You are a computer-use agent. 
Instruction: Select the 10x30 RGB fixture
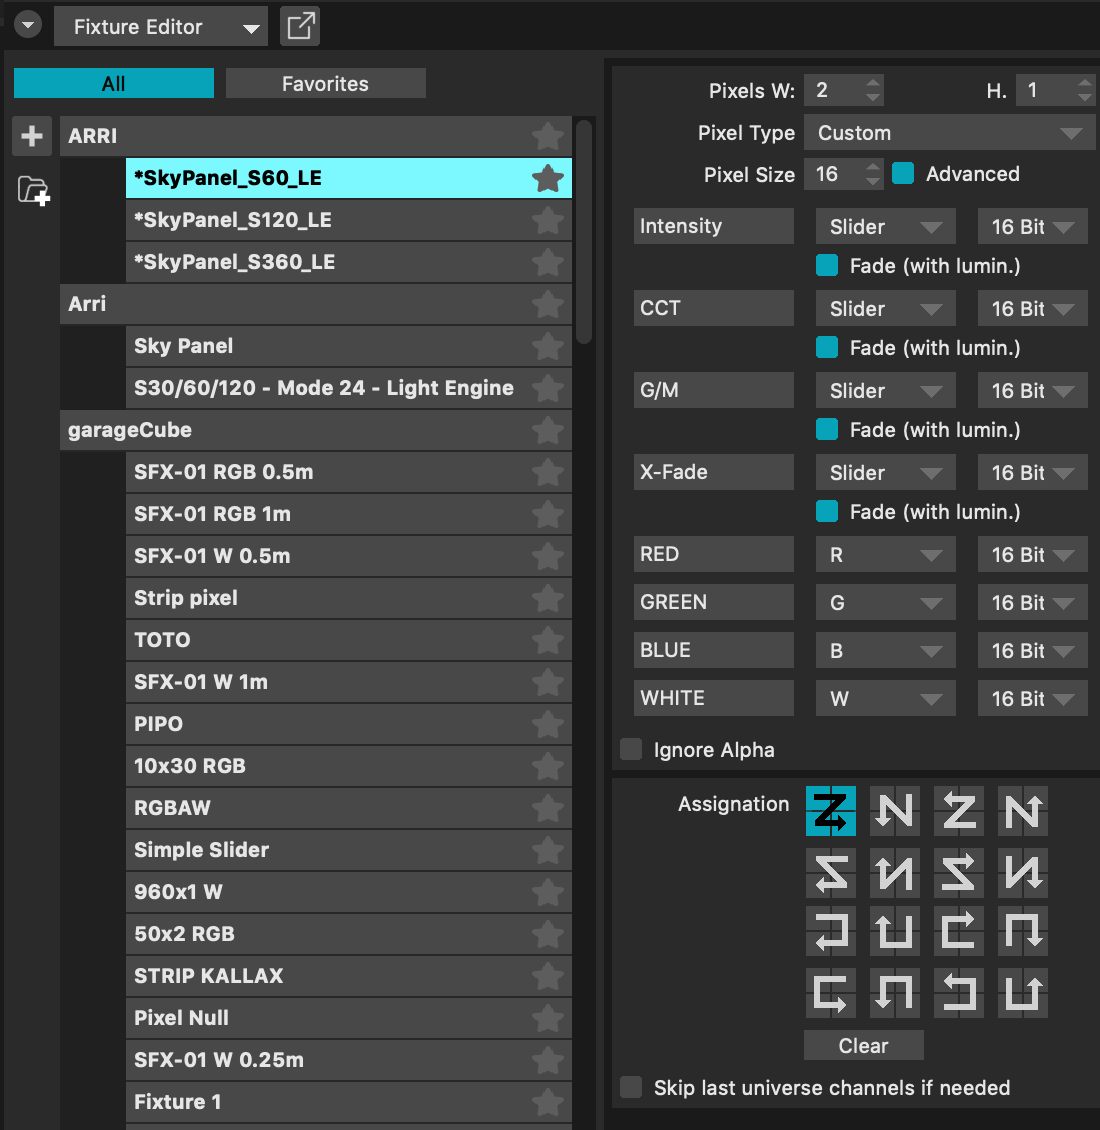[349, 766]
